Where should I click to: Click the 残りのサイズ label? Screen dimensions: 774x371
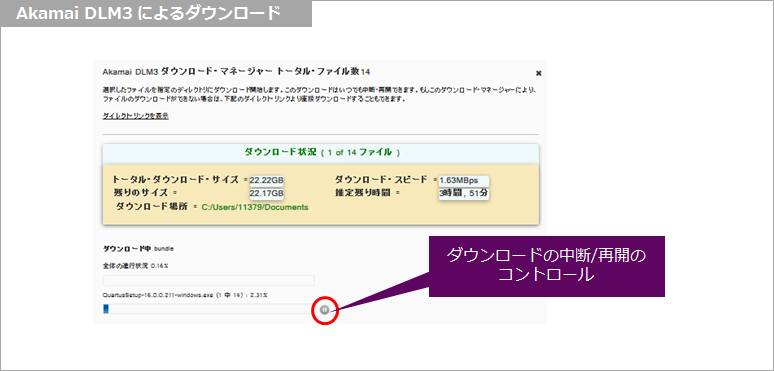[140, 192]
